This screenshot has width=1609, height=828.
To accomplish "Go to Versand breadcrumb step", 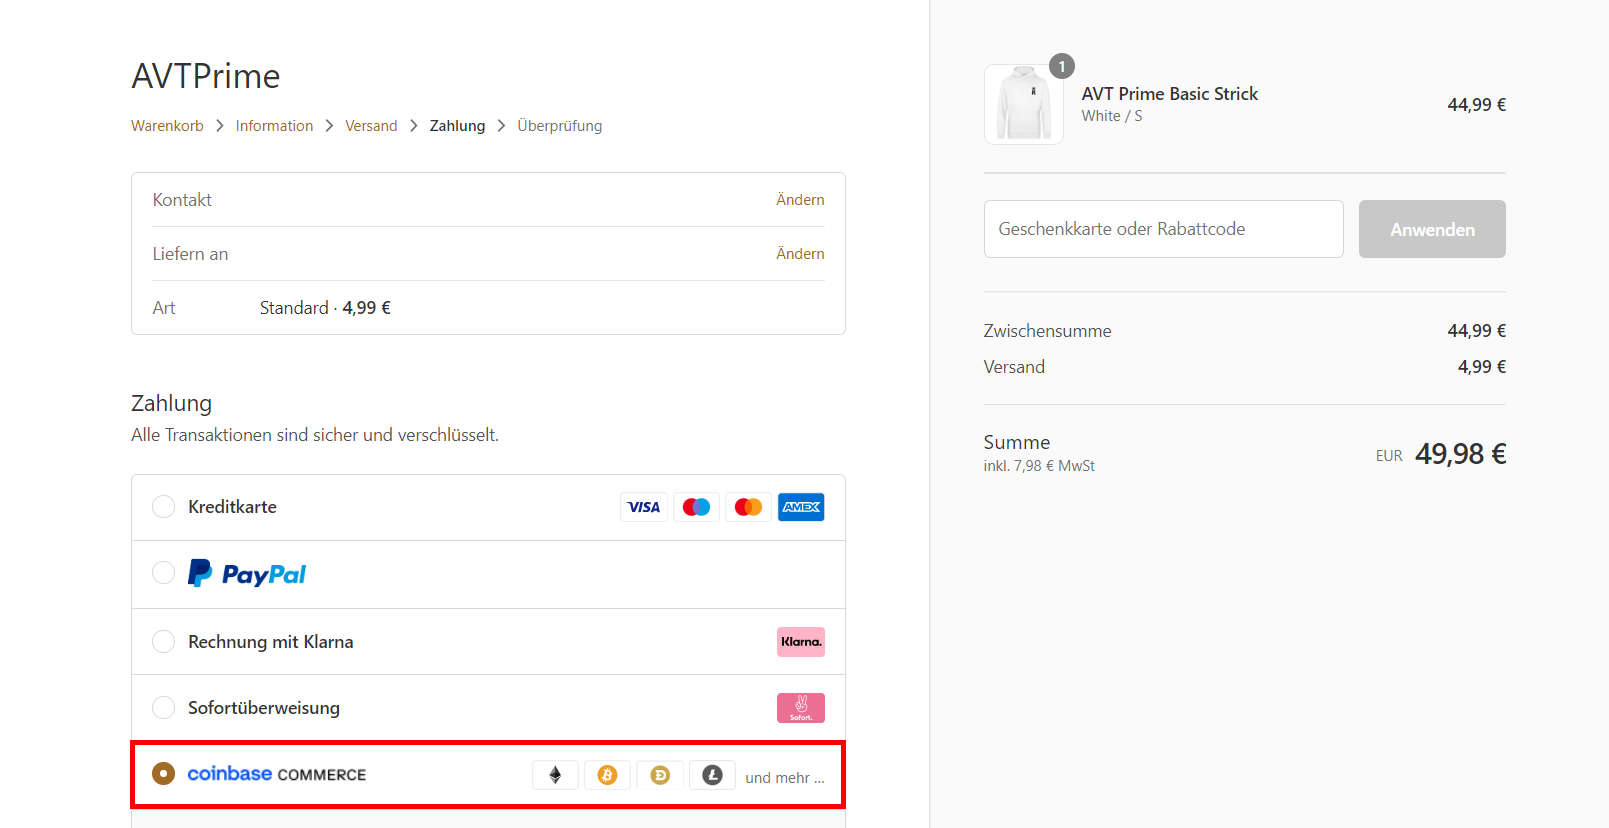I will coord(371,126).
